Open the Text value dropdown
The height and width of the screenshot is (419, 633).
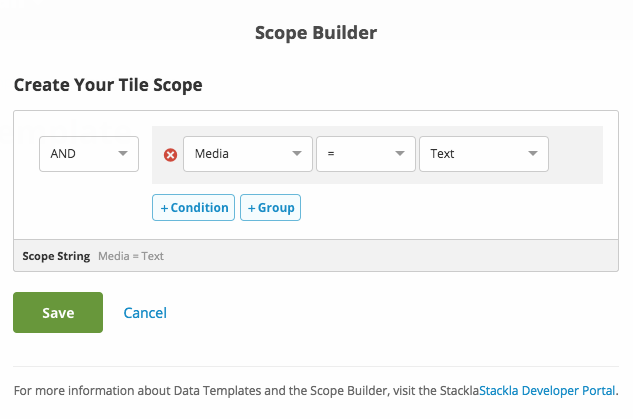pyautogui.click(x=483, y=153)
